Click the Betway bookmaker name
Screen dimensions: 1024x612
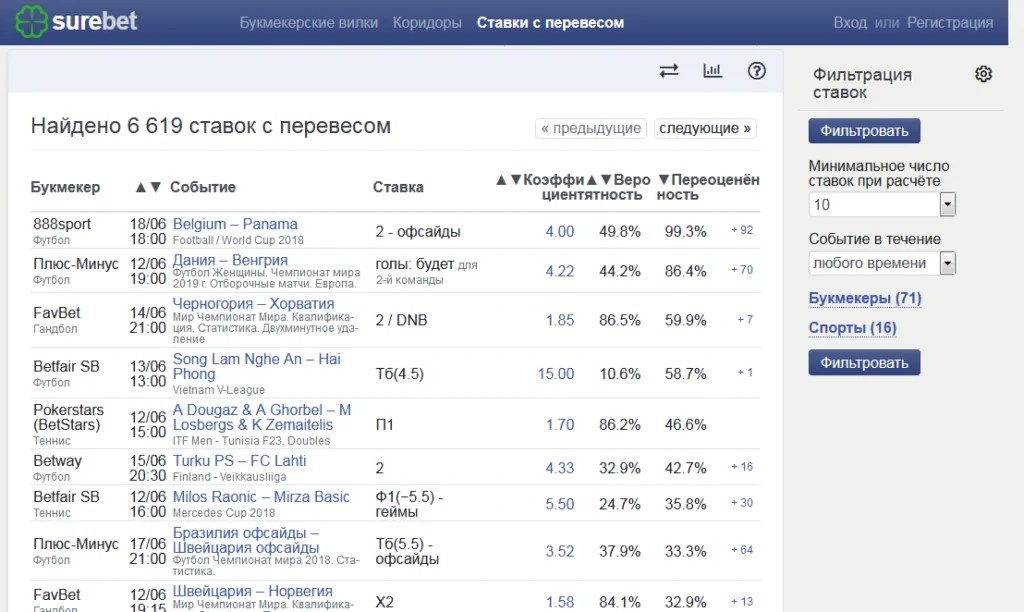57,460
